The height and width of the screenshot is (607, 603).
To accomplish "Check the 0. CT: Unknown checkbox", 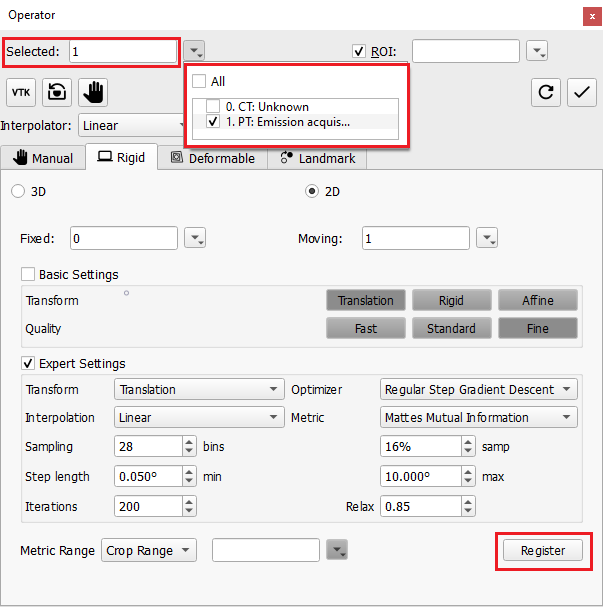I will coord(213,106).
